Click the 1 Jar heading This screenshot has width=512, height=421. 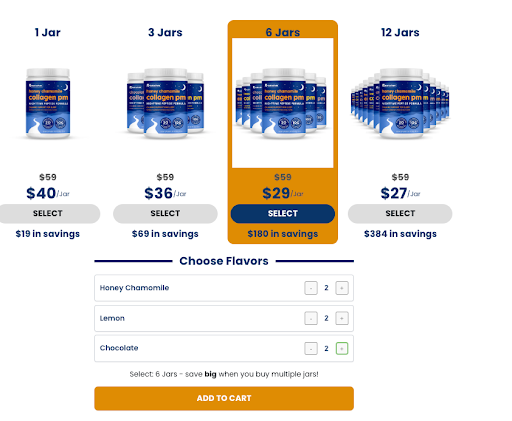(48, 32)
